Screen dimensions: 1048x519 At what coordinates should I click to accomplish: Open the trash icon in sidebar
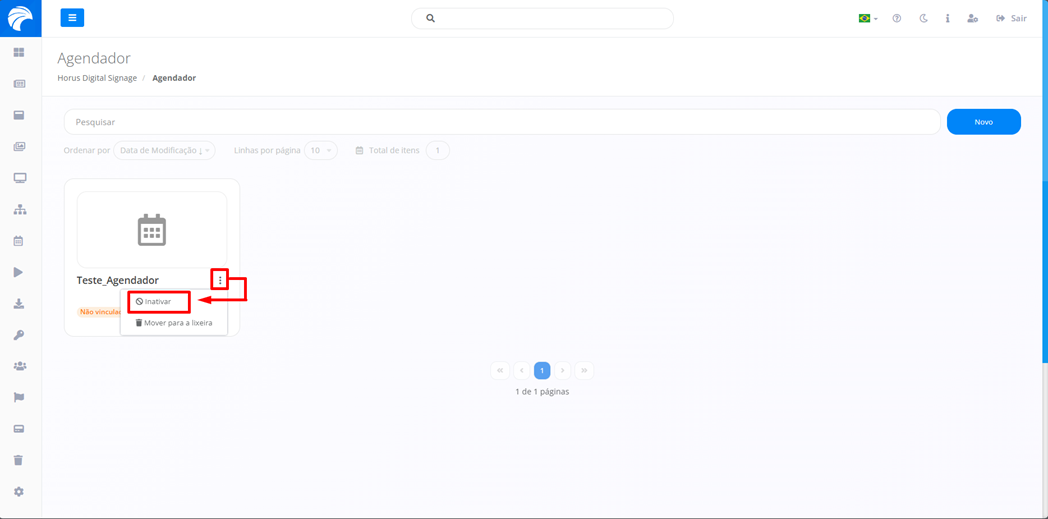pos(18,460)
